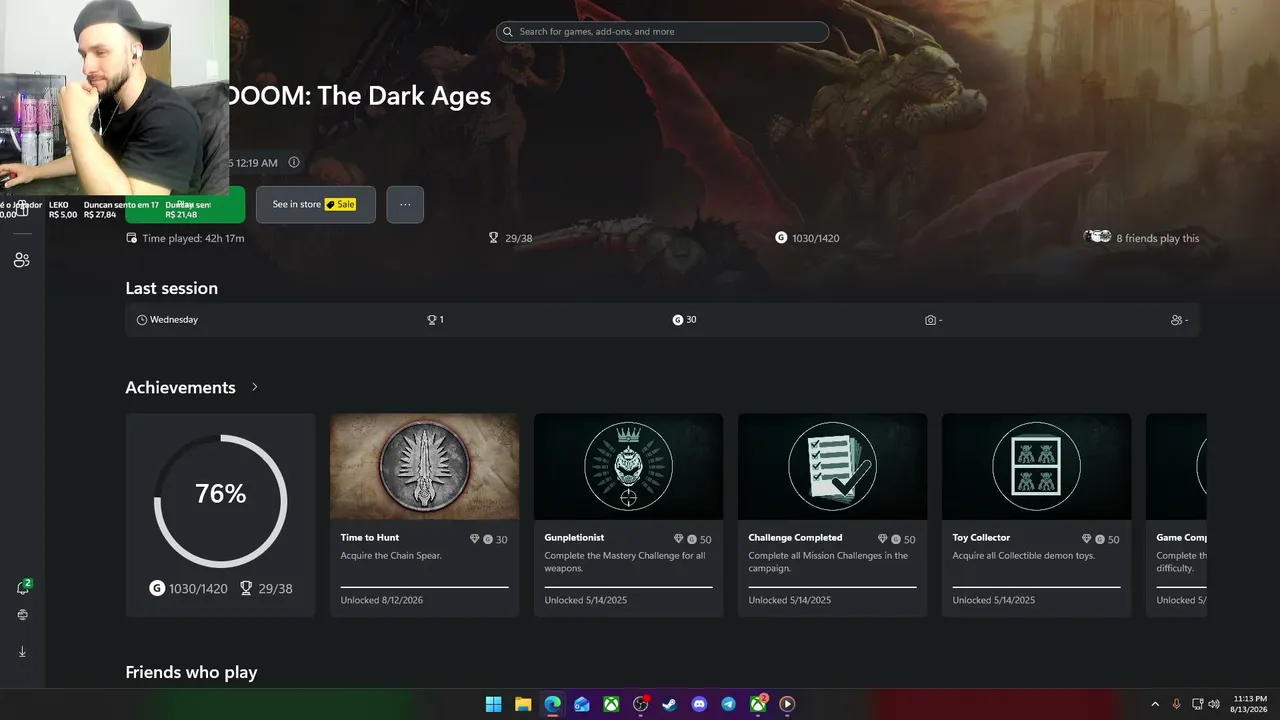This screenshot has width=1280, height=720.
Task: Open File Explorer from the taskbar
Action: point(523,704)
